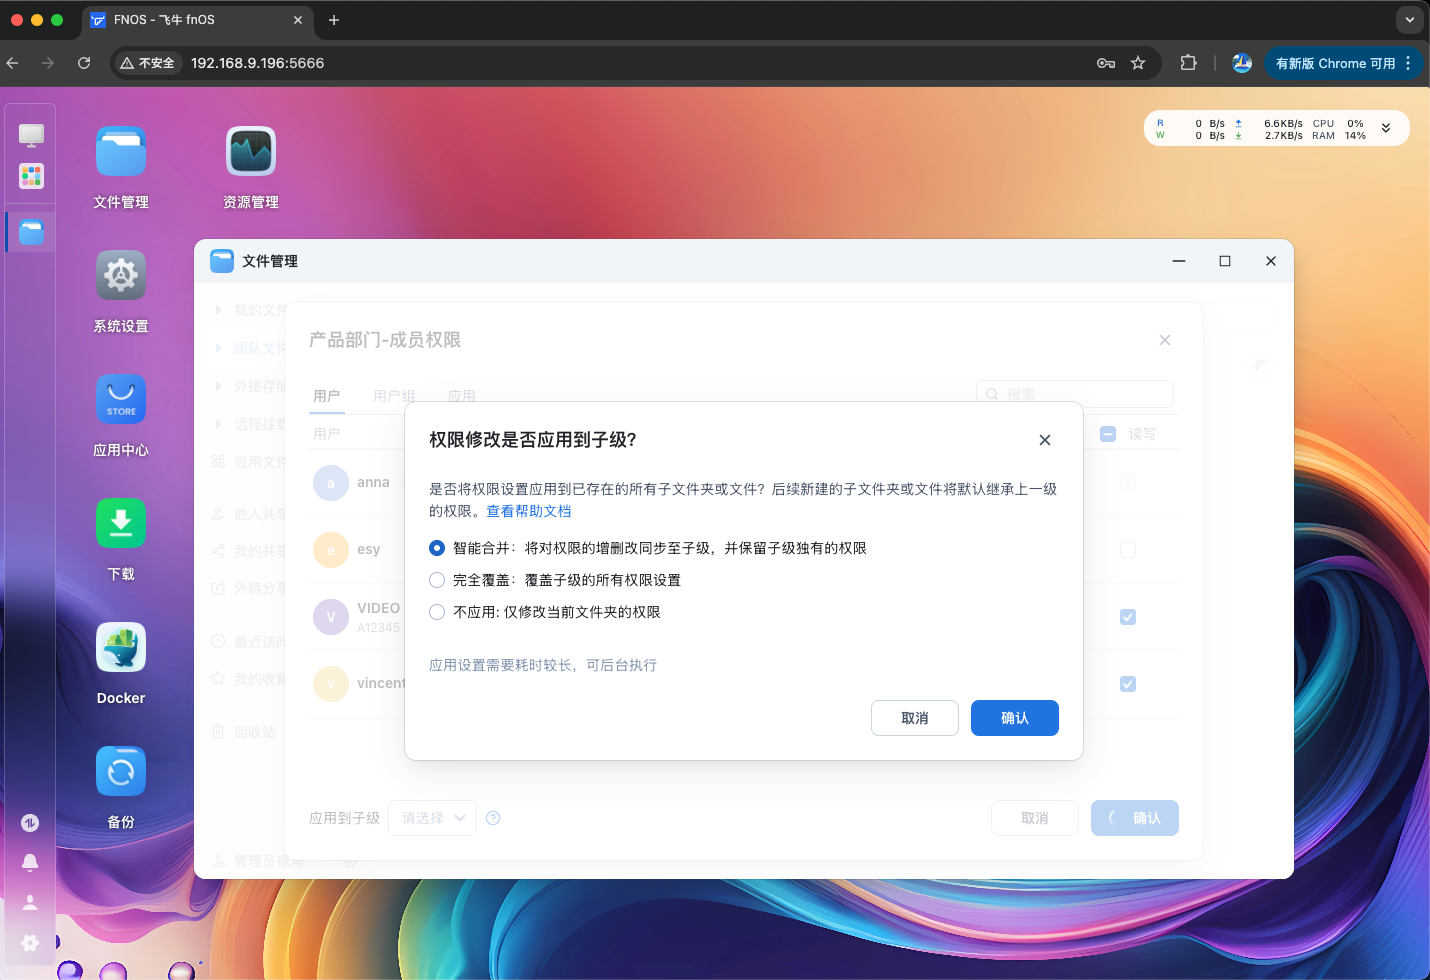Launch the 应用中心 store icon
The height and width of the screenshot is (980, 1430).
click(121, 400)
